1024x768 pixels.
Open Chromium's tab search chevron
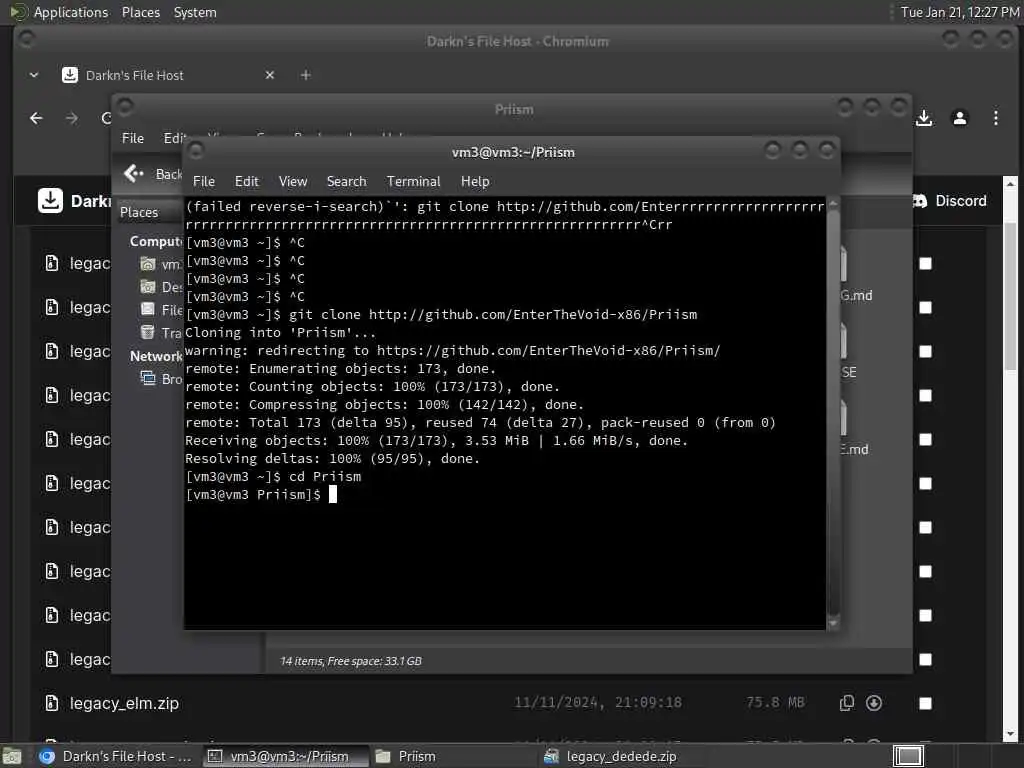34,75
